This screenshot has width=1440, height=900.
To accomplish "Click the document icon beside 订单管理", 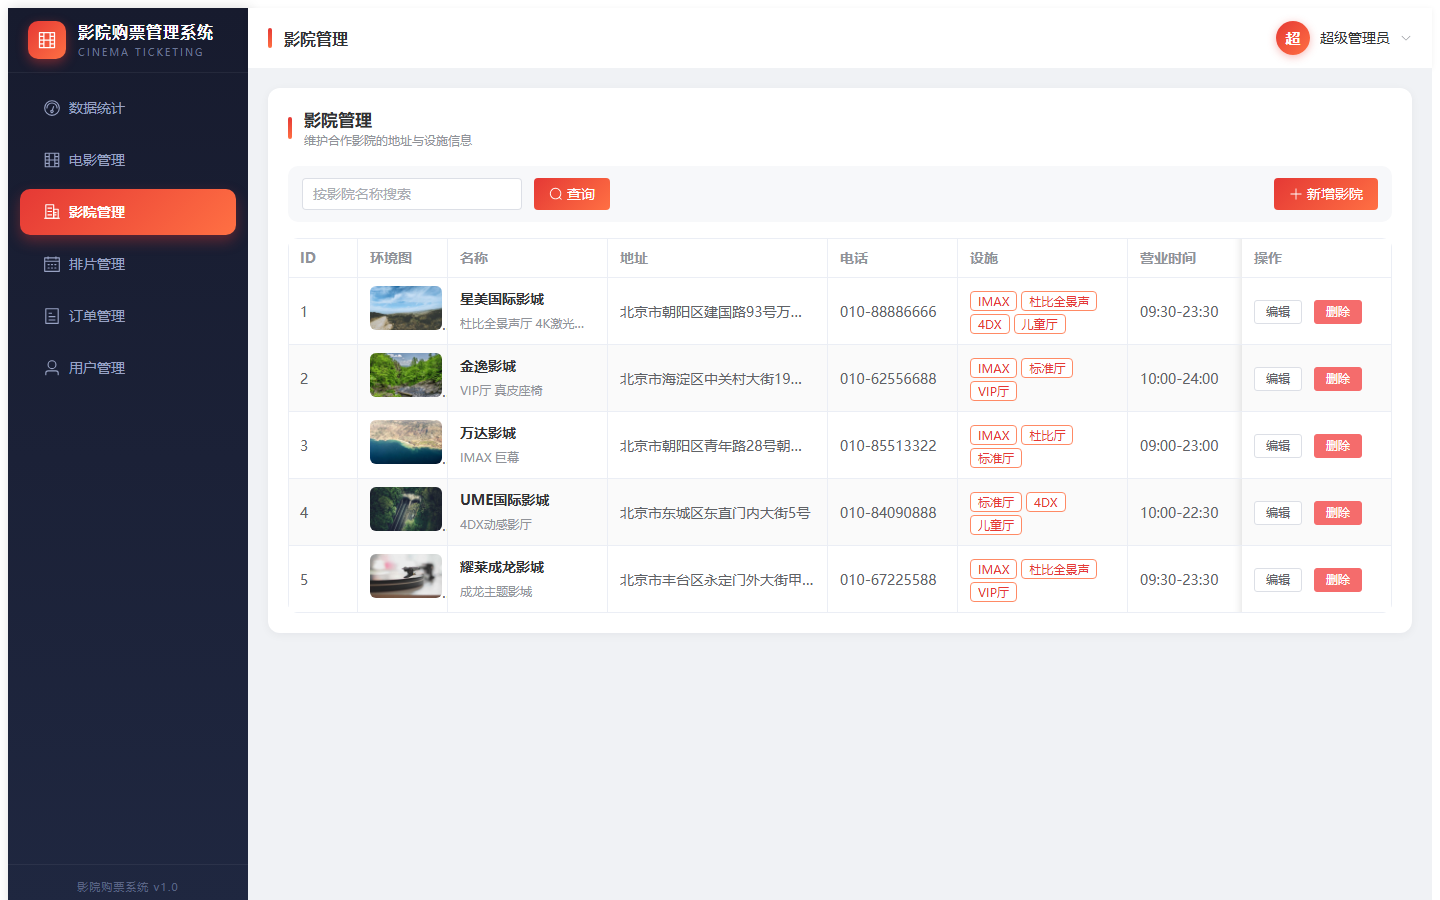I will pos(52,316).
